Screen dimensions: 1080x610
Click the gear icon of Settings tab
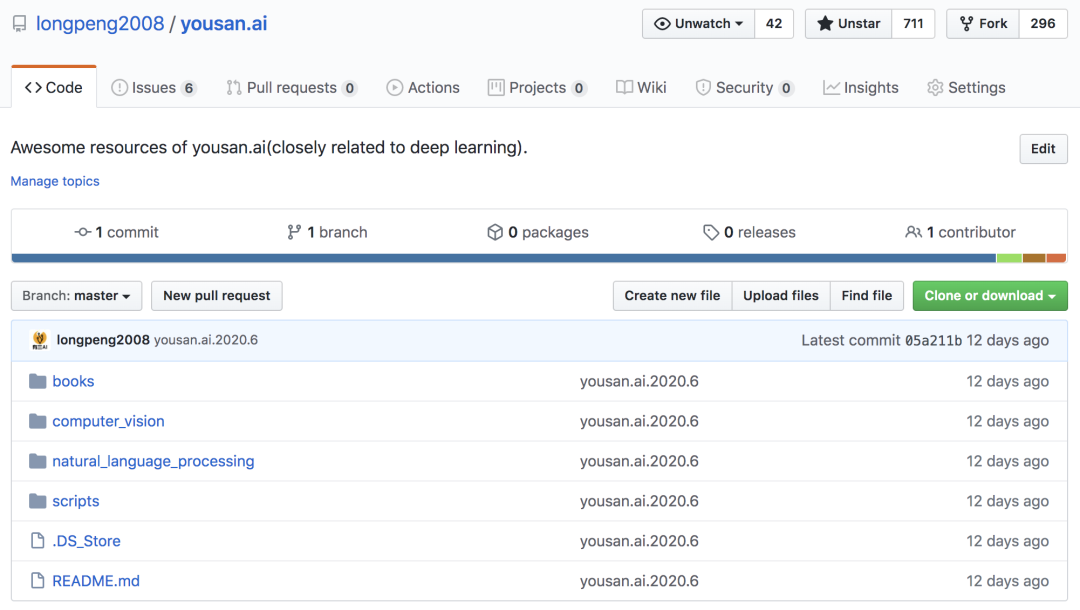tap(935, 87)
